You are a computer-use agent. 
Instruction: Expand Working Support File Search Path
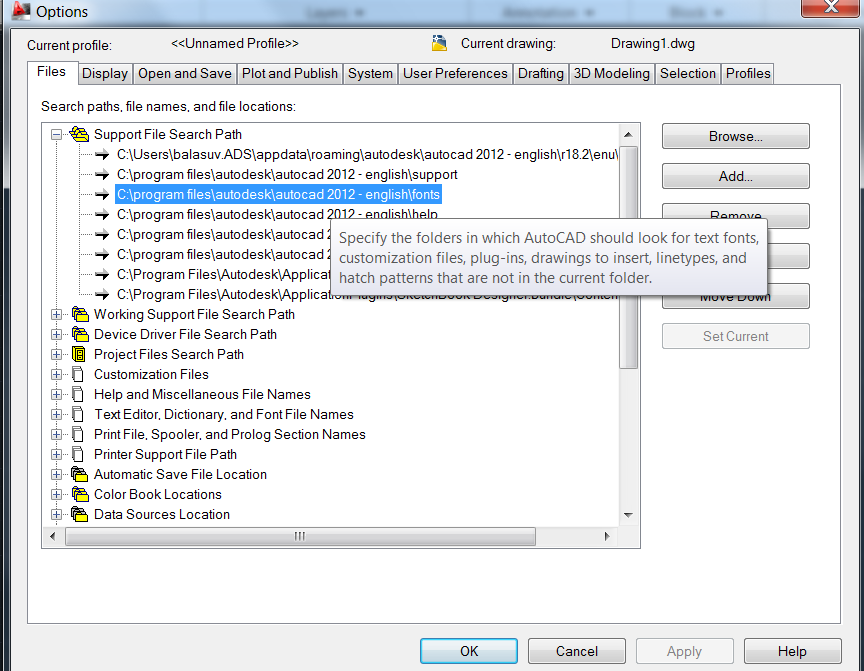(56, 315)
